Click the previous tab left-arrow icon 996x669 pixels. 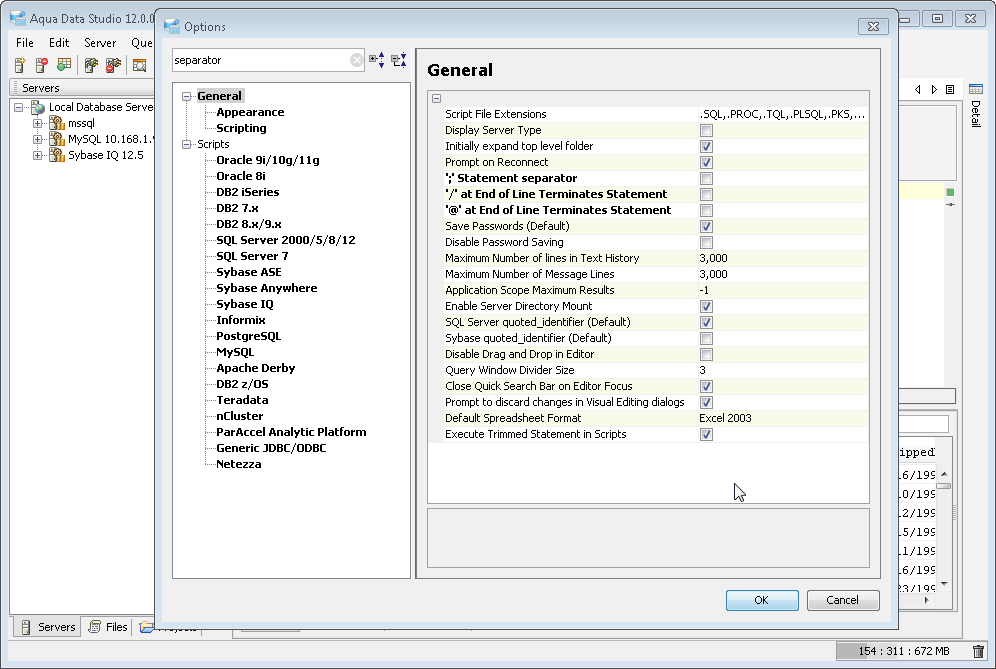[x=917, y=90]
